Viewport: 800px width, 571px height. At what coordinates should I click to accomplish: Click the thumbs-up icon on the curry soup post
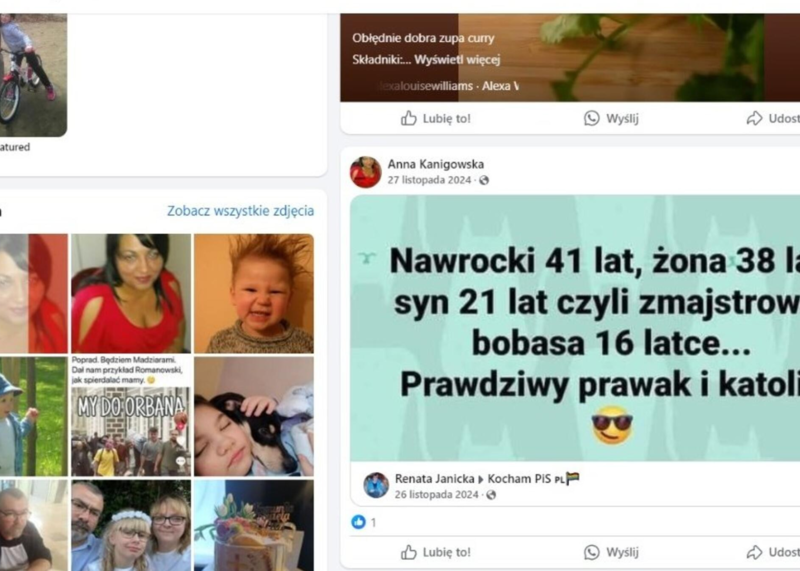[x=409, y=118]
